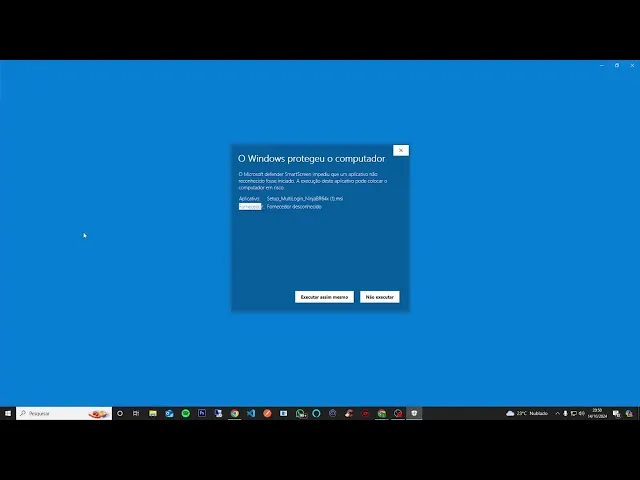The image size is (640, 480).
Task: Show hidden system tray icons
Action: (x=557, y=413)
